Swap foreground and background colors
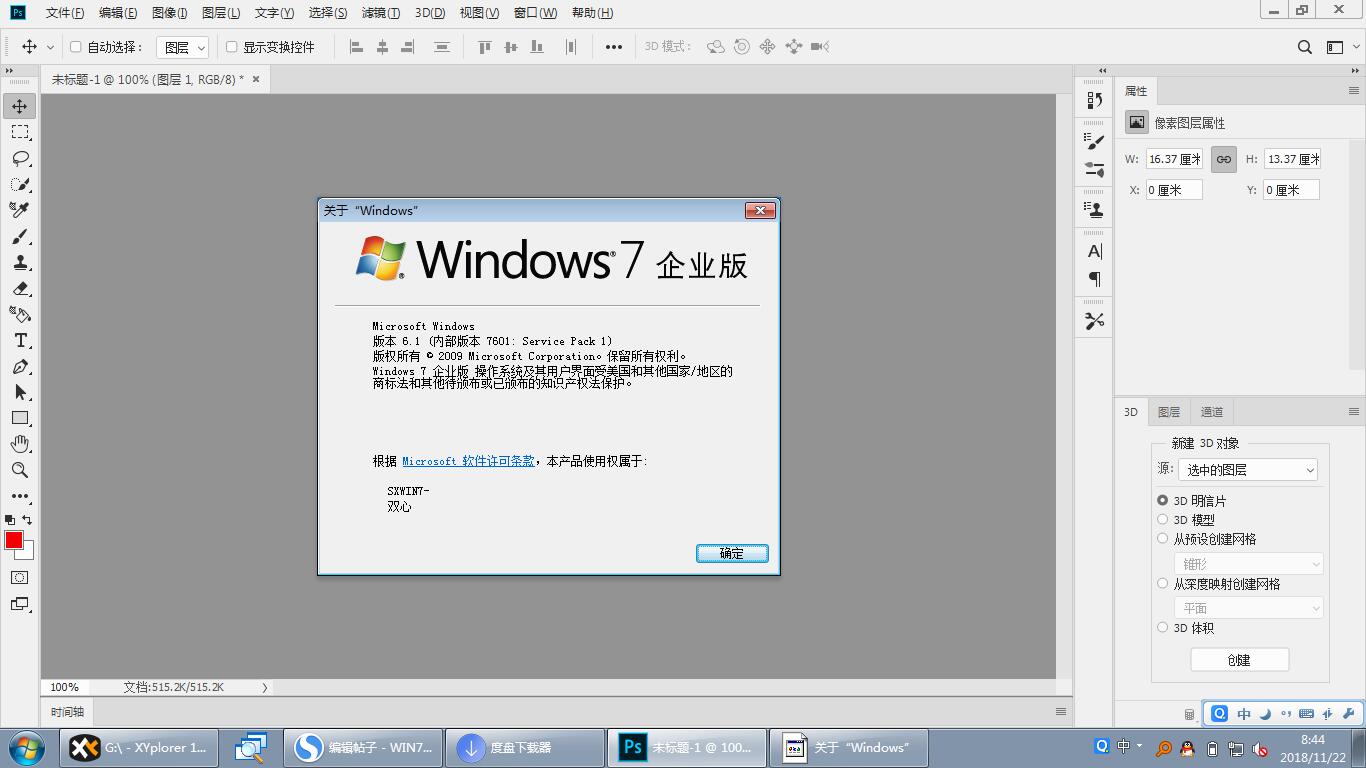 coord(27,520)
